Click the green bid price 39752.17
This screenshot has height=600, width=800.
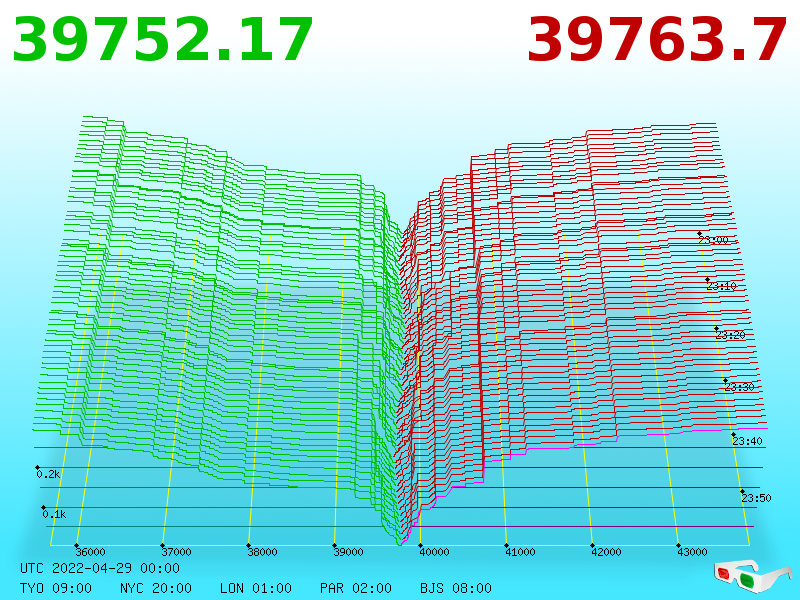162,40
